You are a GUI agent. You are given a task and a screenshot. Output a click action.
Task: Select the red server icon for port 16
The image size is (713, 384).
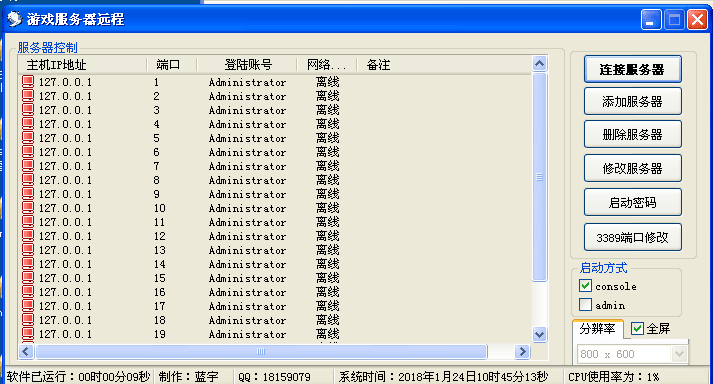(28, 292)
